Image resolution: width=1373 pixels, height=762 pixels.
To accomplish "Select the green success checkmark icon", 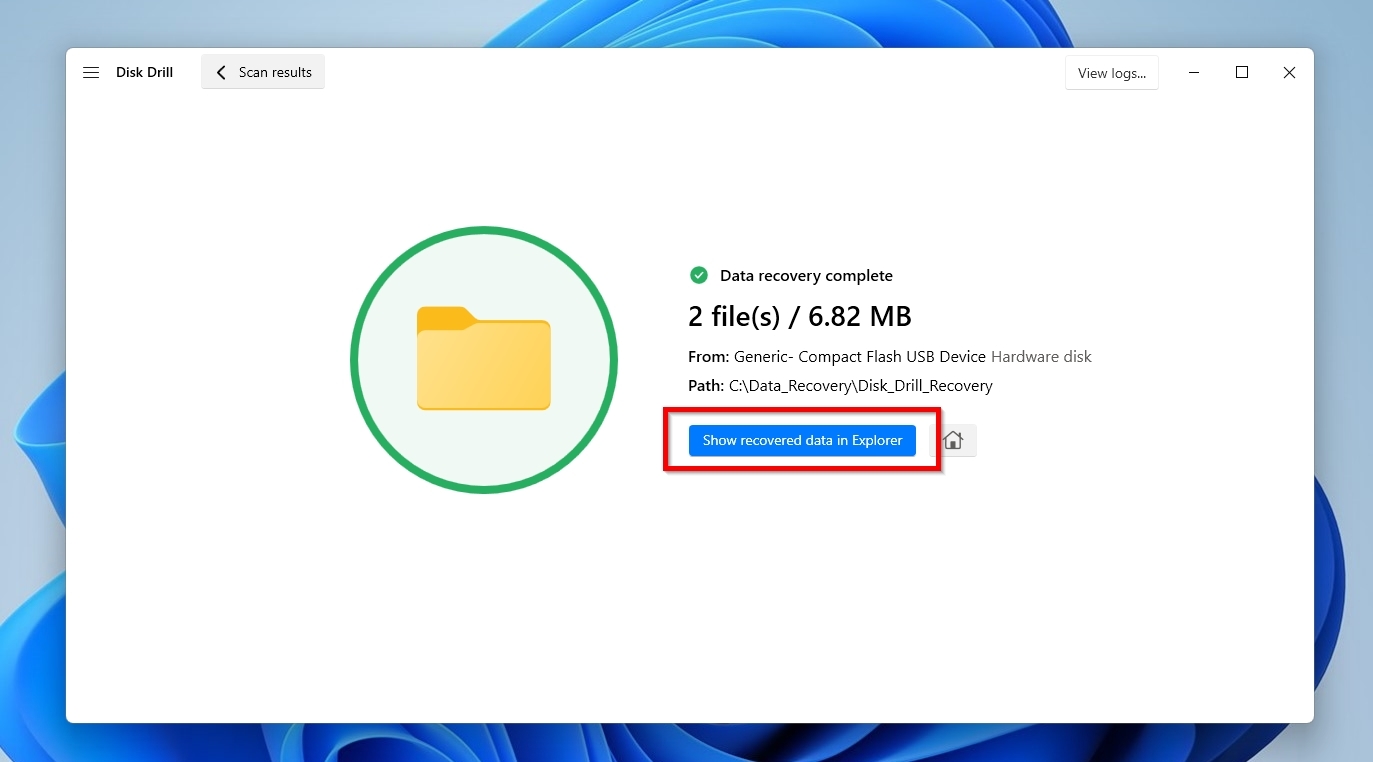I will click(698, 275).
